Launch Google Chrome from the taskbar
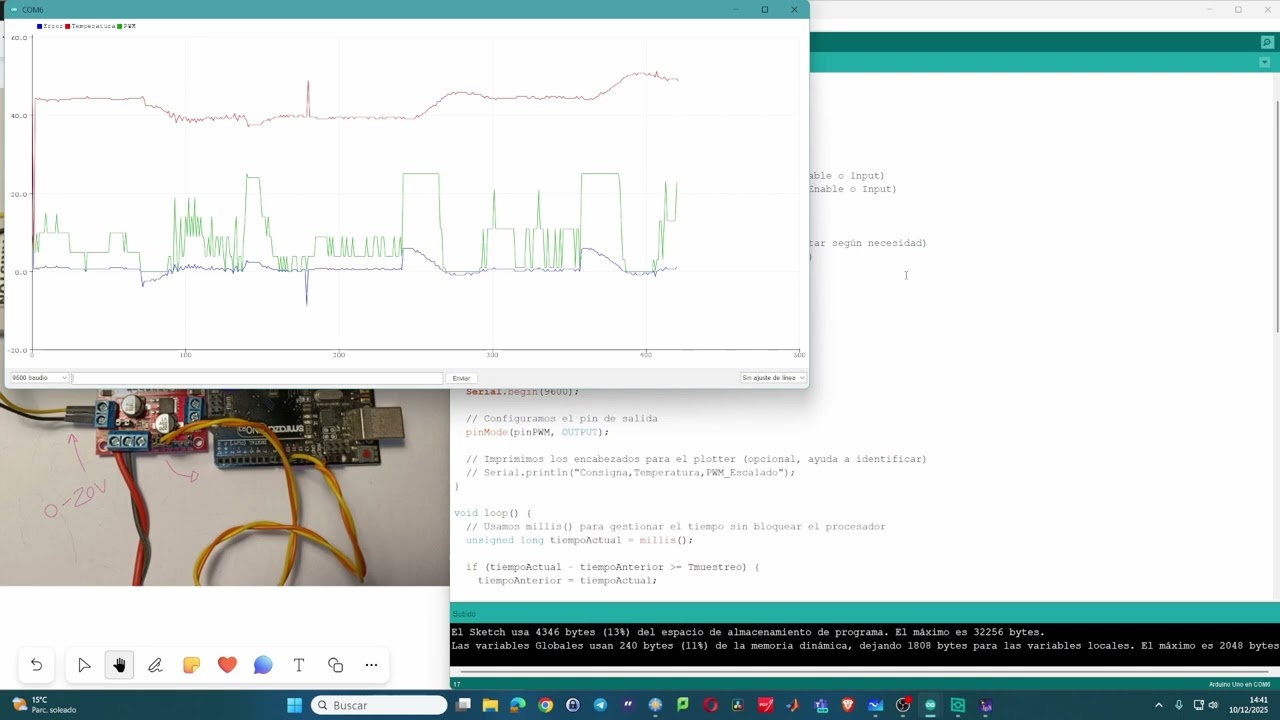Image resolution: width=1280 pixels, height=720 pixels. coord(545,705)
